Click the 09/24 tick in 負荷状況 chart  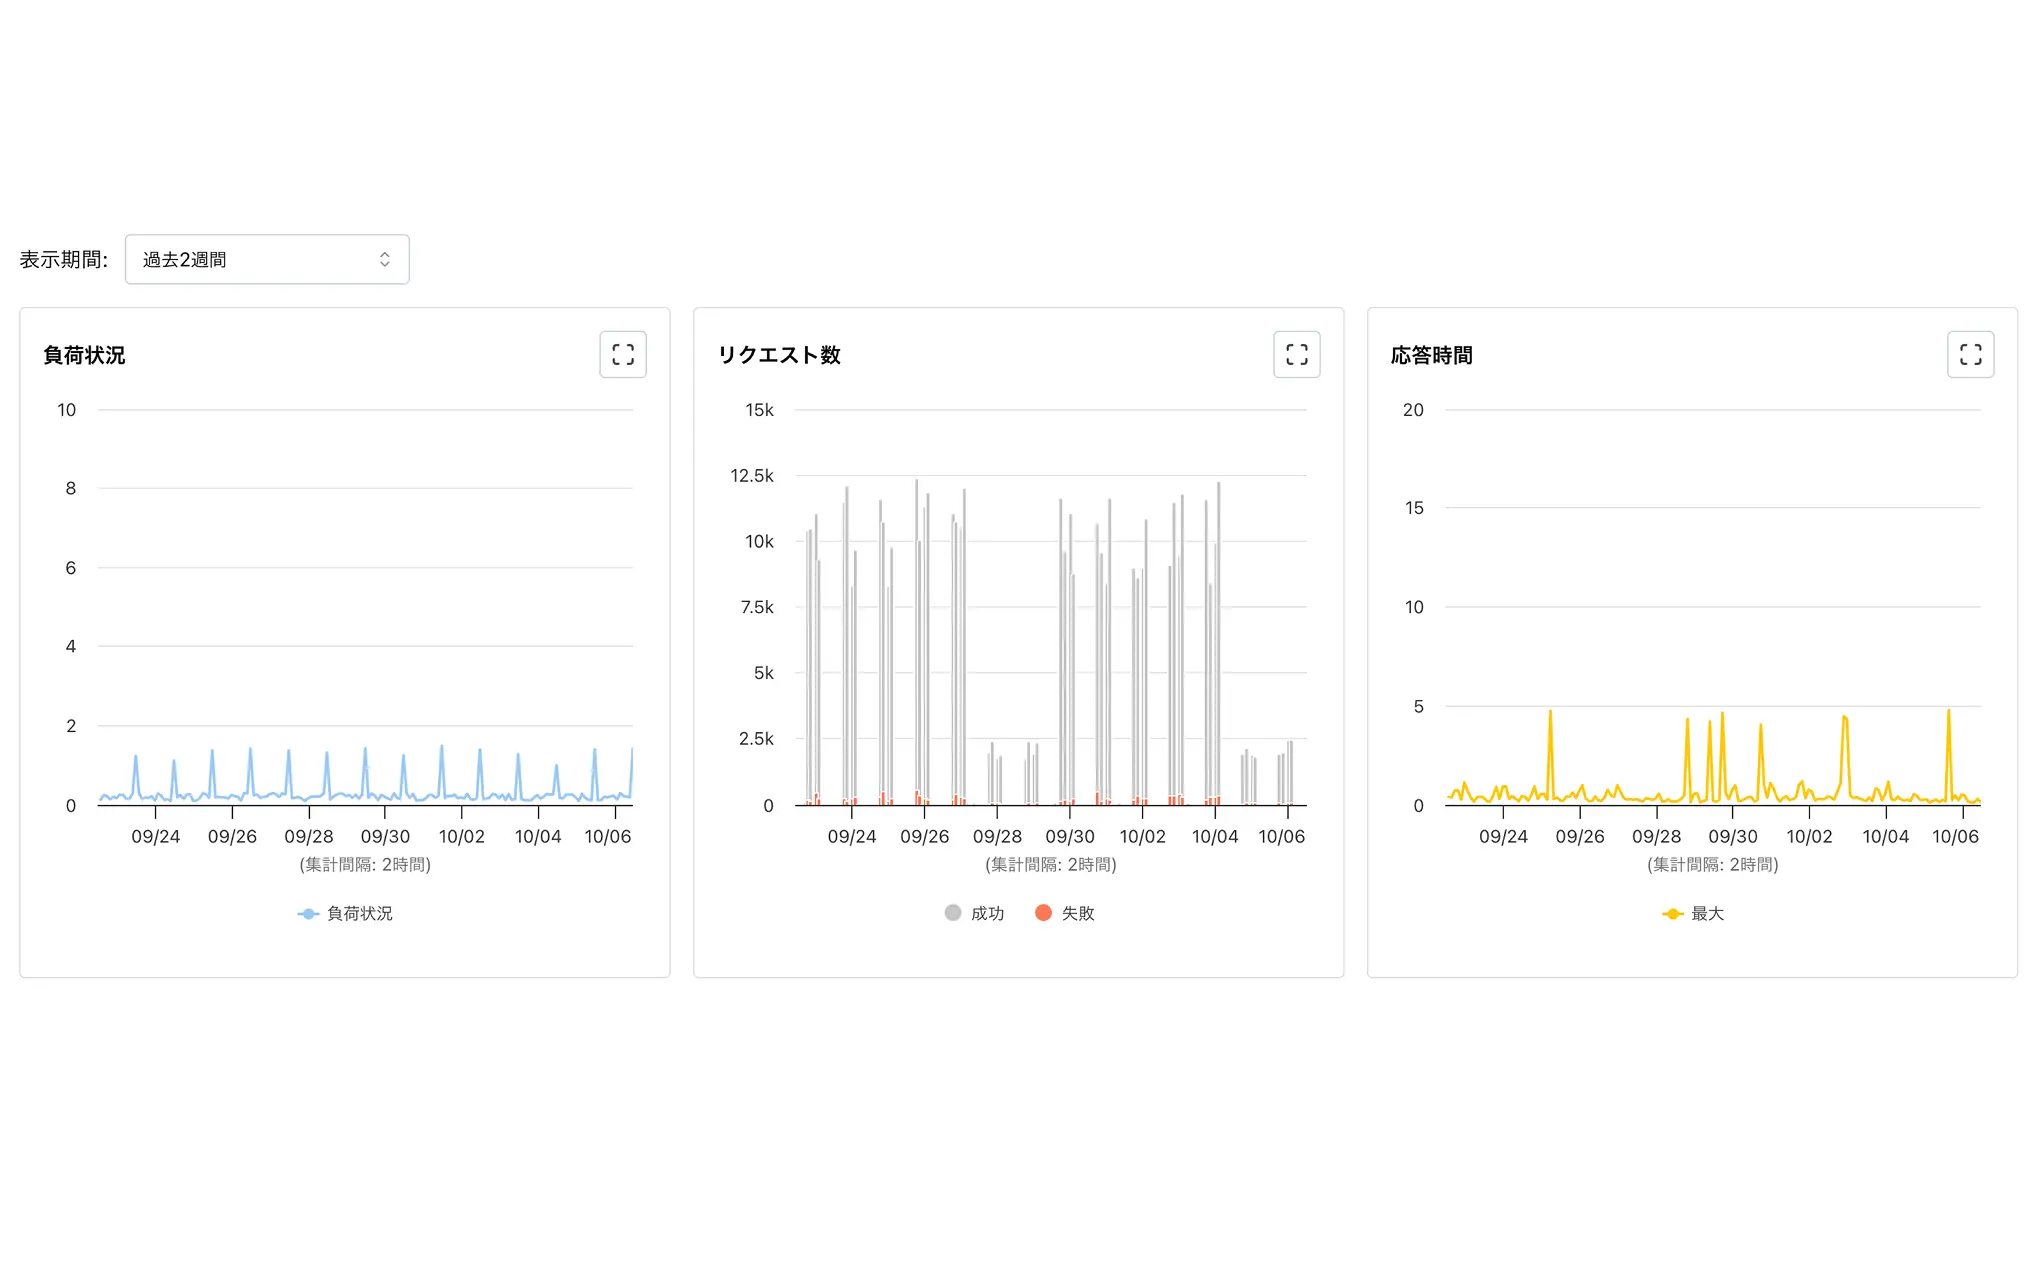tap(156, 836)
